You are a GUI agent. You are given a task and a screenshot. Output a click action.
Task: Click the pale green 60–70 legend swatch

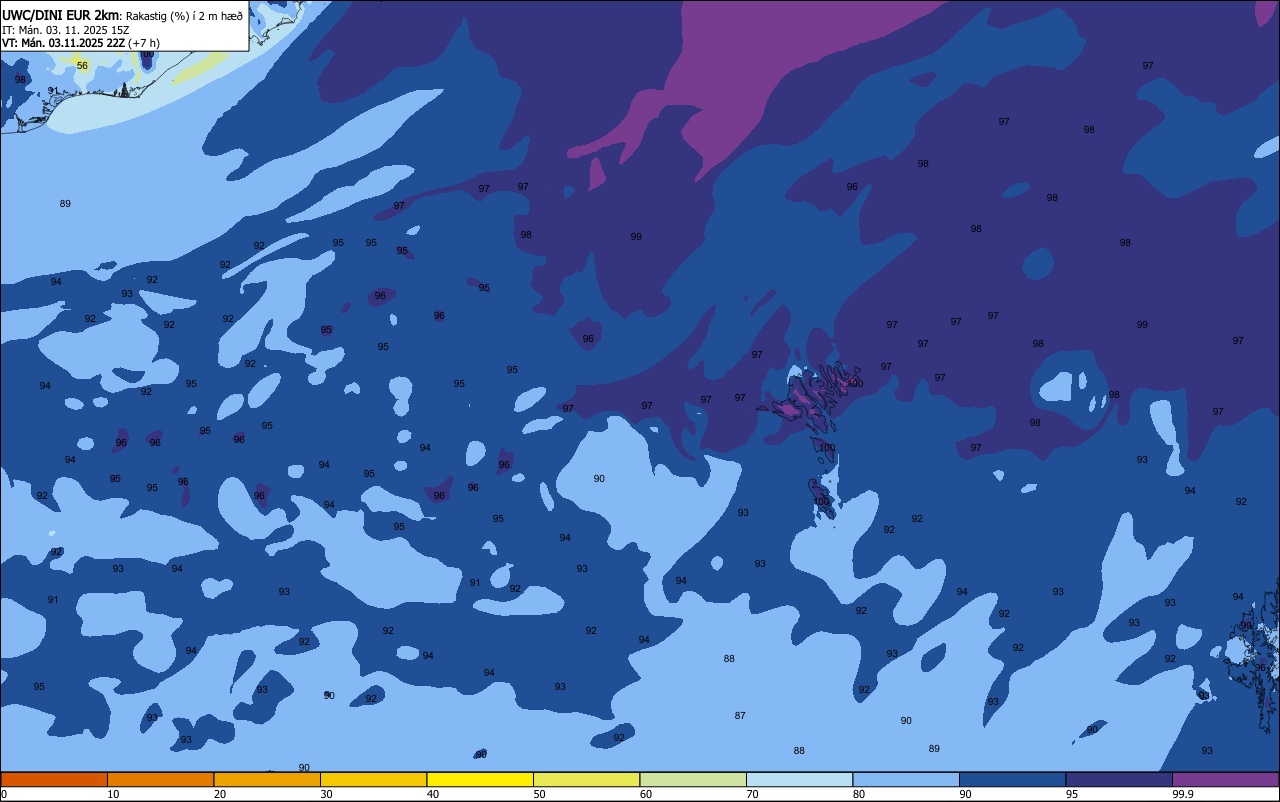click(693, 779)
